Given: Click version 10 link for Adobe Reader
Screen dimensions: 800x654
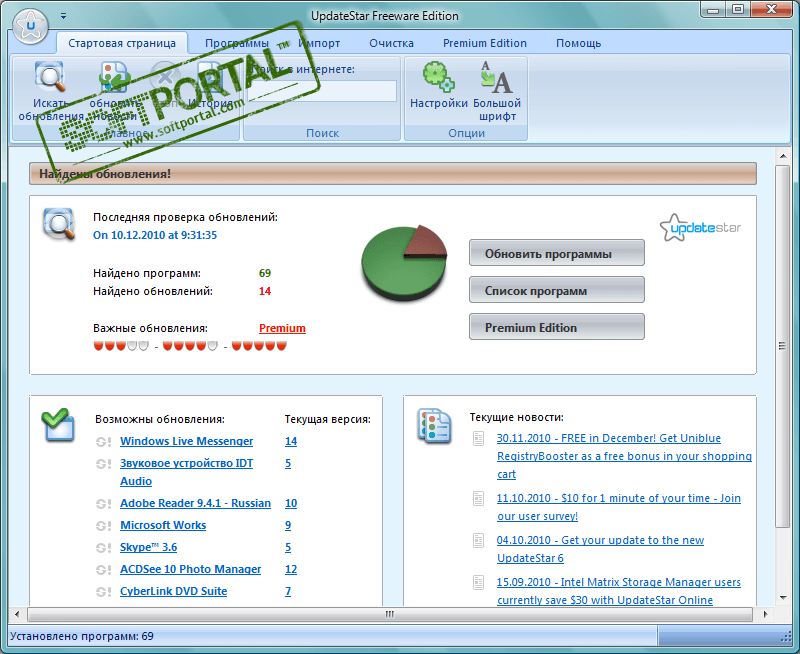Looking at the screenshot, I should coord(291,503).
